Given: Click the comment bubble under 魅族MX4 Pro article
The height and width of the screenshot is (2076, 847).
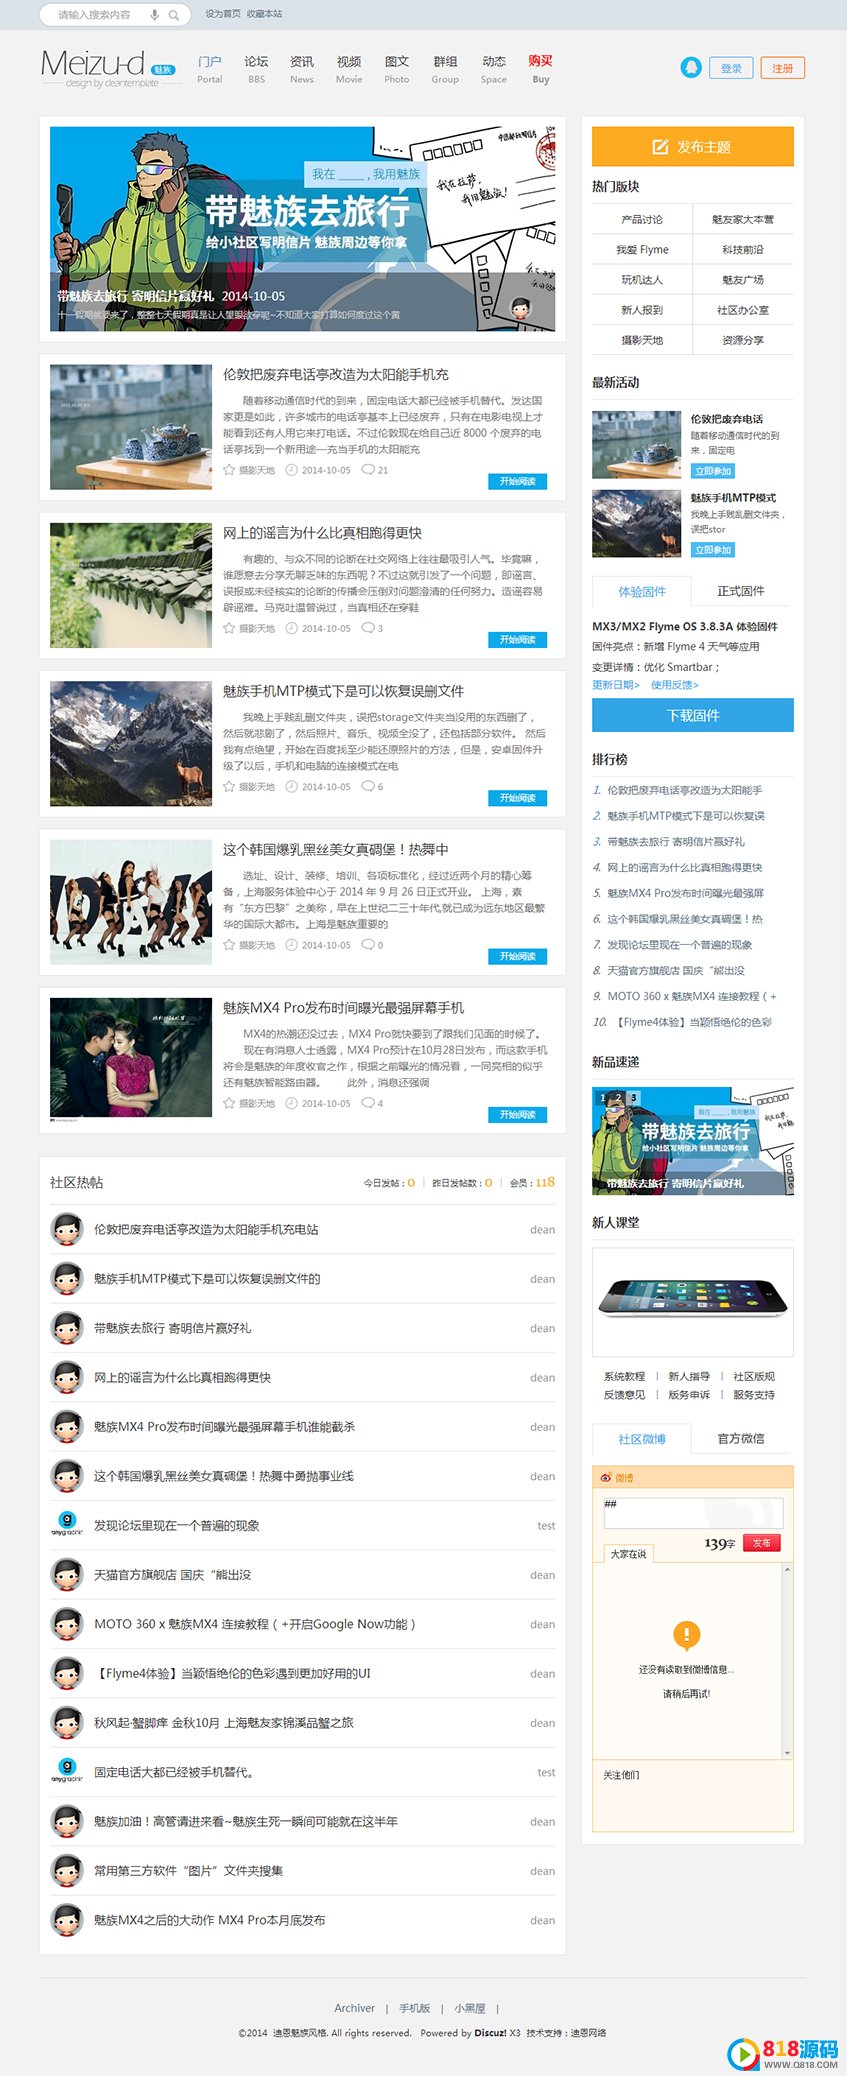Looking at the screenshot, I should point(368,1103).
